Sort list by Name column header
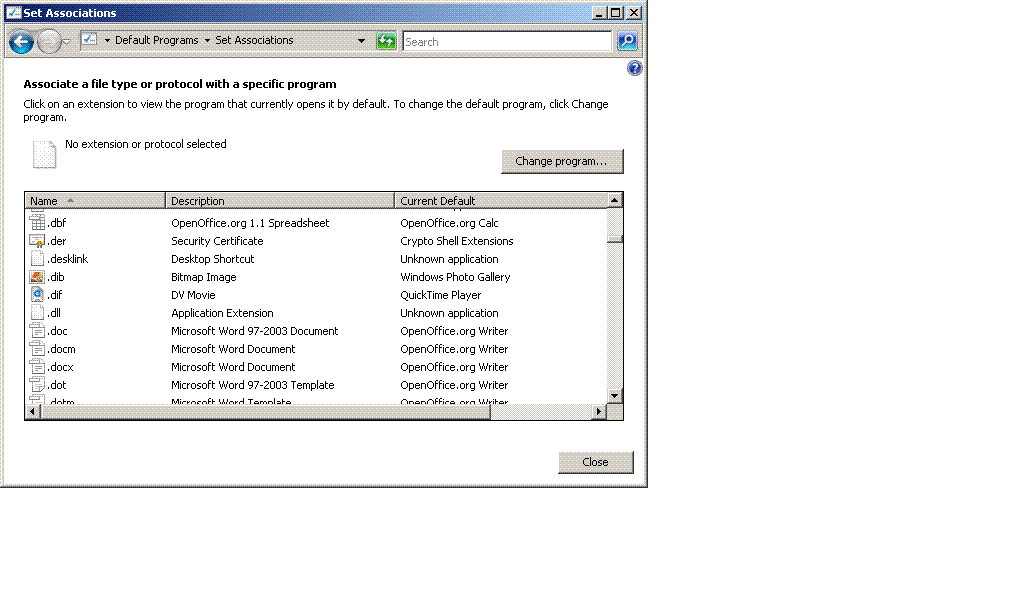The height and width of the screenshot is (616, 1017). (95, 201)
